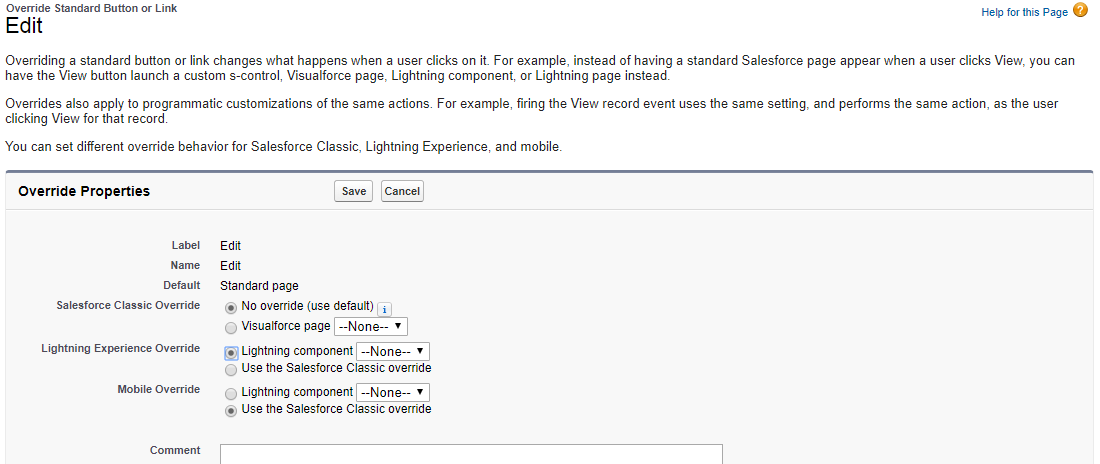The height and width of the screenshot is (464, 1100).
Task: Use Salesforce Classic override for Mobile
Action: point(232,410)
